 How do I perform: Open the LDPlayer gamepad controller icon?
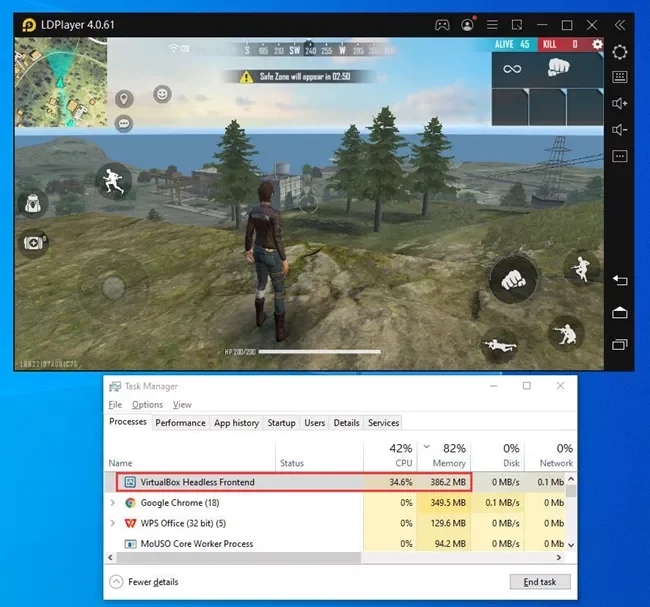[x=442, y=25]
